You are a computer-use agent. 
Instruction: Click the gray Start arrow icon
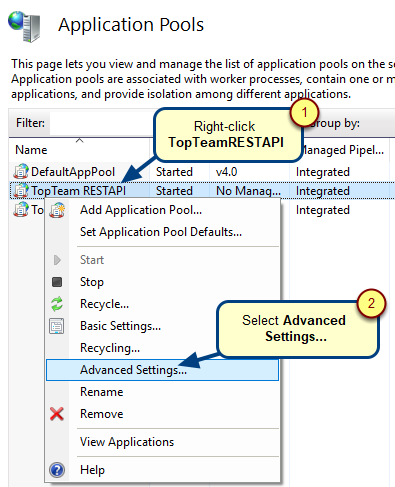coord(57,260)
